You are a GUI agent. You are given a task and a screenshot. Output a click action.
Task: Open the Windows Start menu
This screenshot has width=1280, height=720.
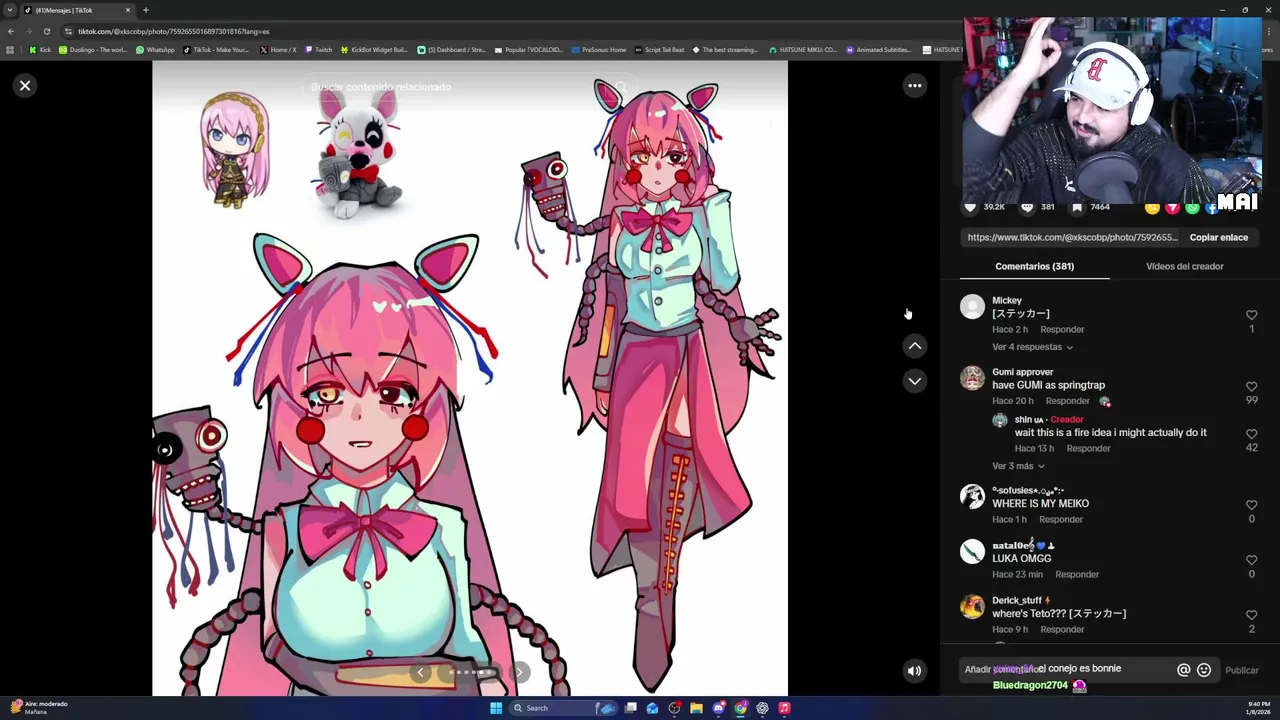495,708
